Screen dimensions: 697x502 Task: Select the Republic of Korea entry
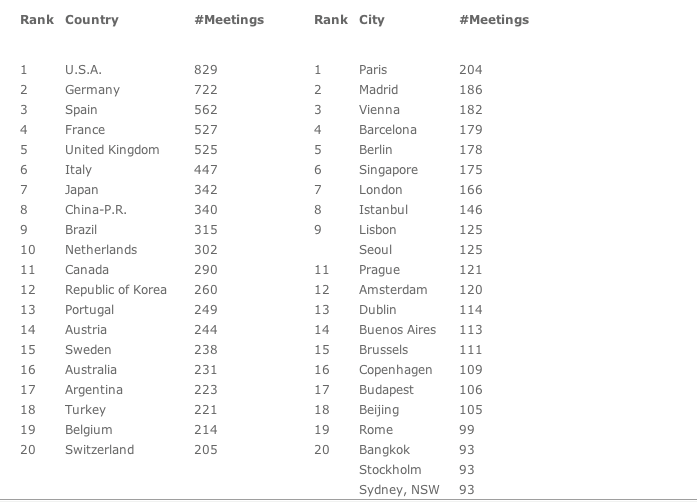click(x=116, y=290)
